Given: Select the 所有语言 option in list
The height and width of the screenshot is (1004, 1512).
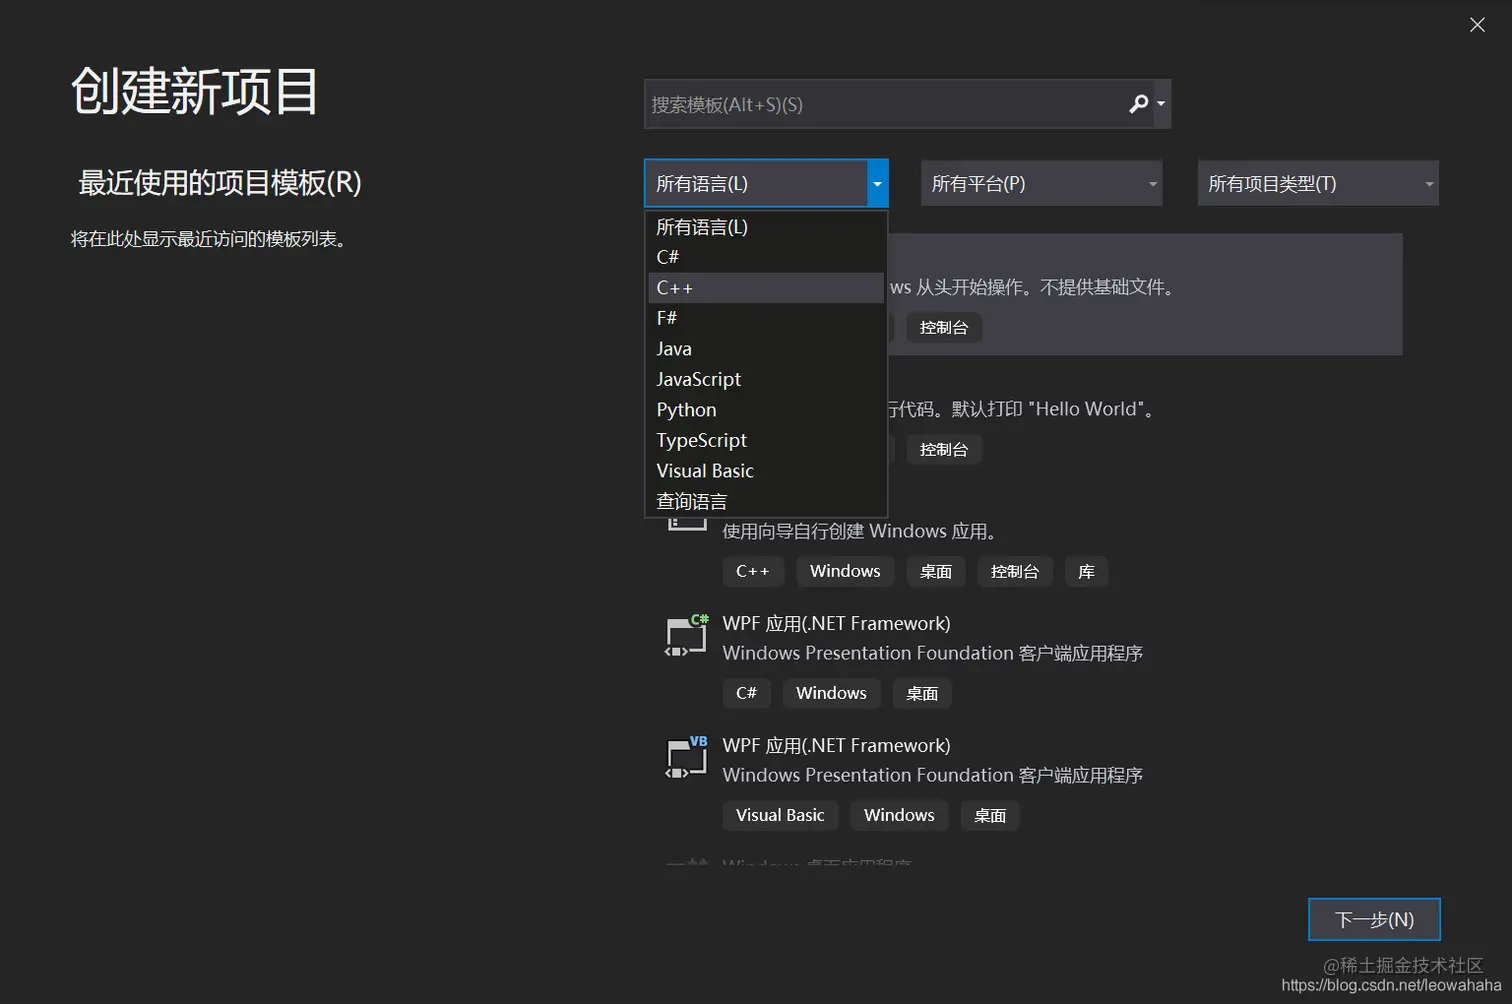Looking at the screenshot, I should [x=766, y=227].
